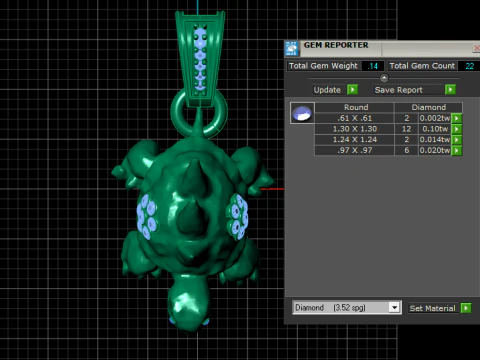Click the Total Gem Weight value .14
The width and height of the screenshot is (480, 360).
click(373, 66)
